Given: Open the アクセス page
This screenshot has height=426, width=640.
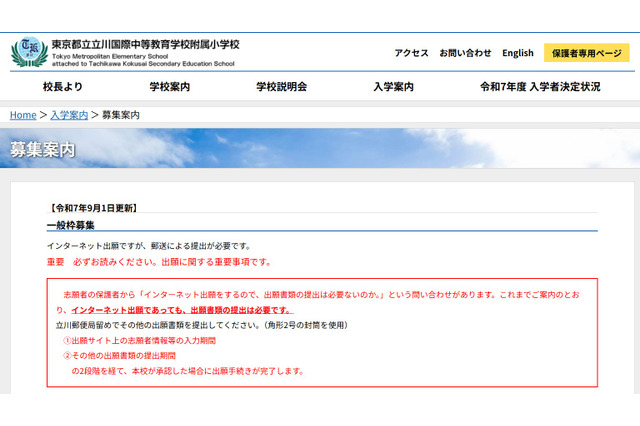Looking at the screenshot, I should 411,53.
